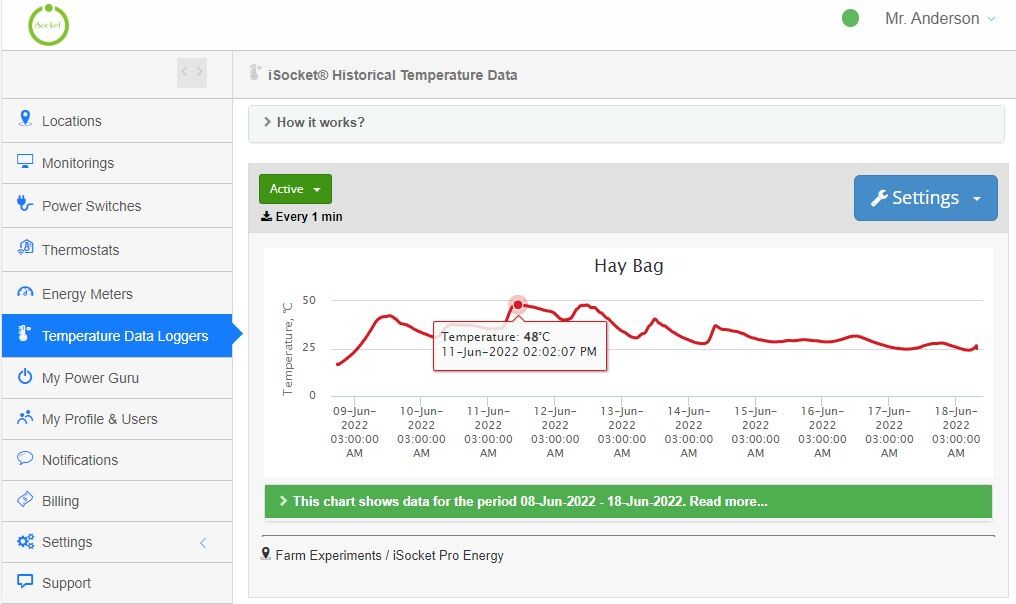
Task: Open the sidebar Settings item
Action: 117,542
